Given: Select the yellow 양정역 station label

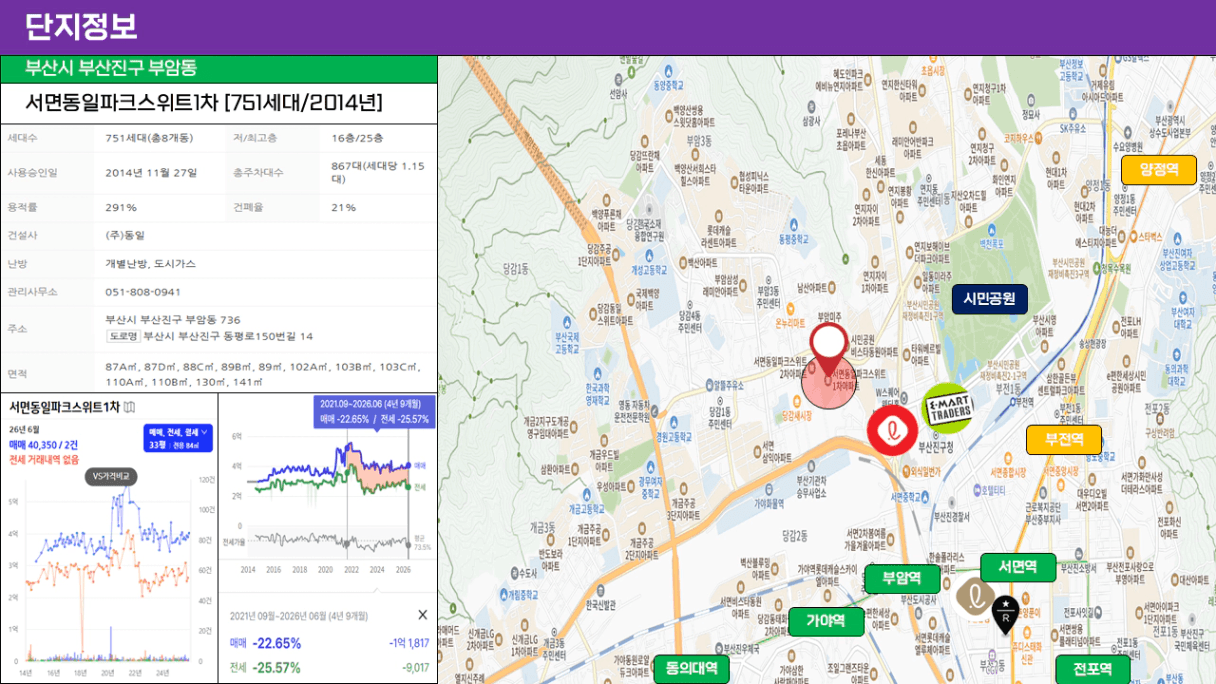Looking at the screenshot, I should [x=1158, y=169].
